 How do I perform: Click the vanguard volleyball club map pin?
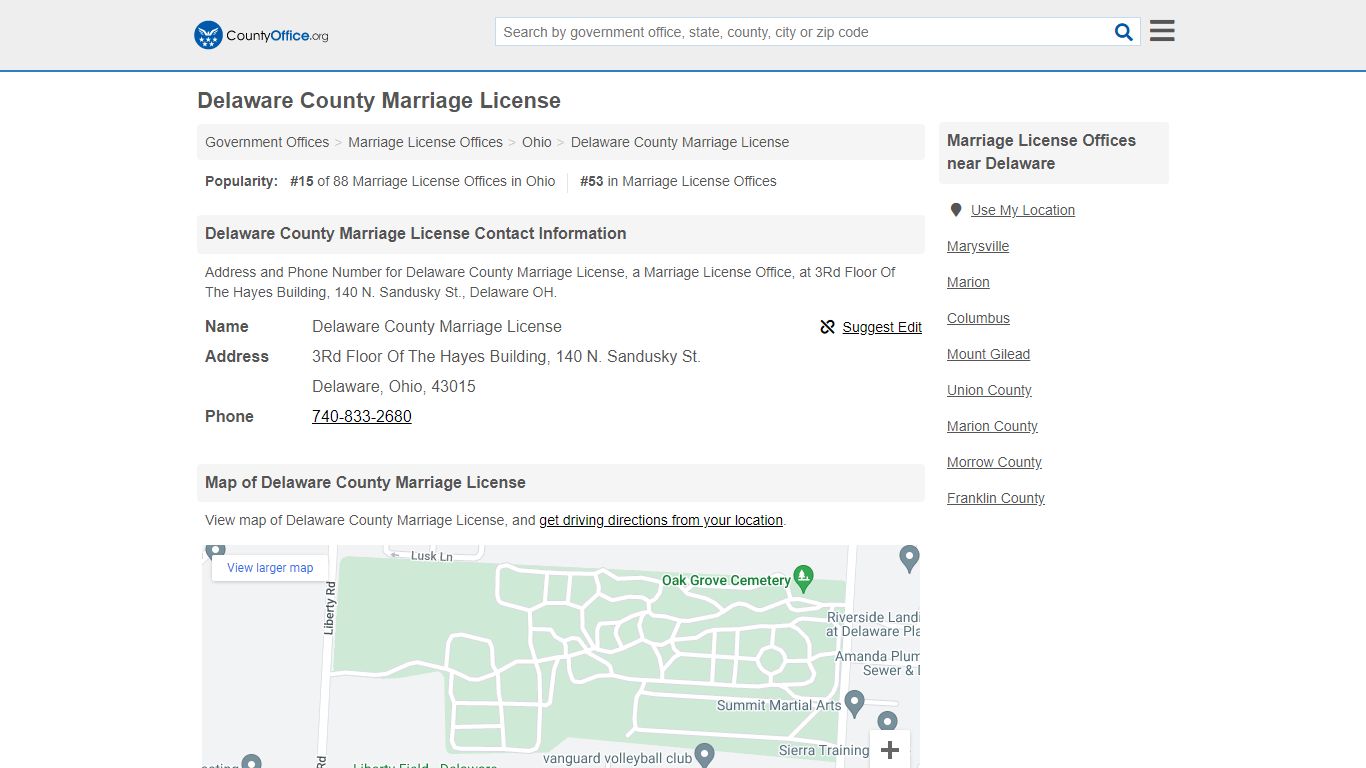(x=704, y=755)
